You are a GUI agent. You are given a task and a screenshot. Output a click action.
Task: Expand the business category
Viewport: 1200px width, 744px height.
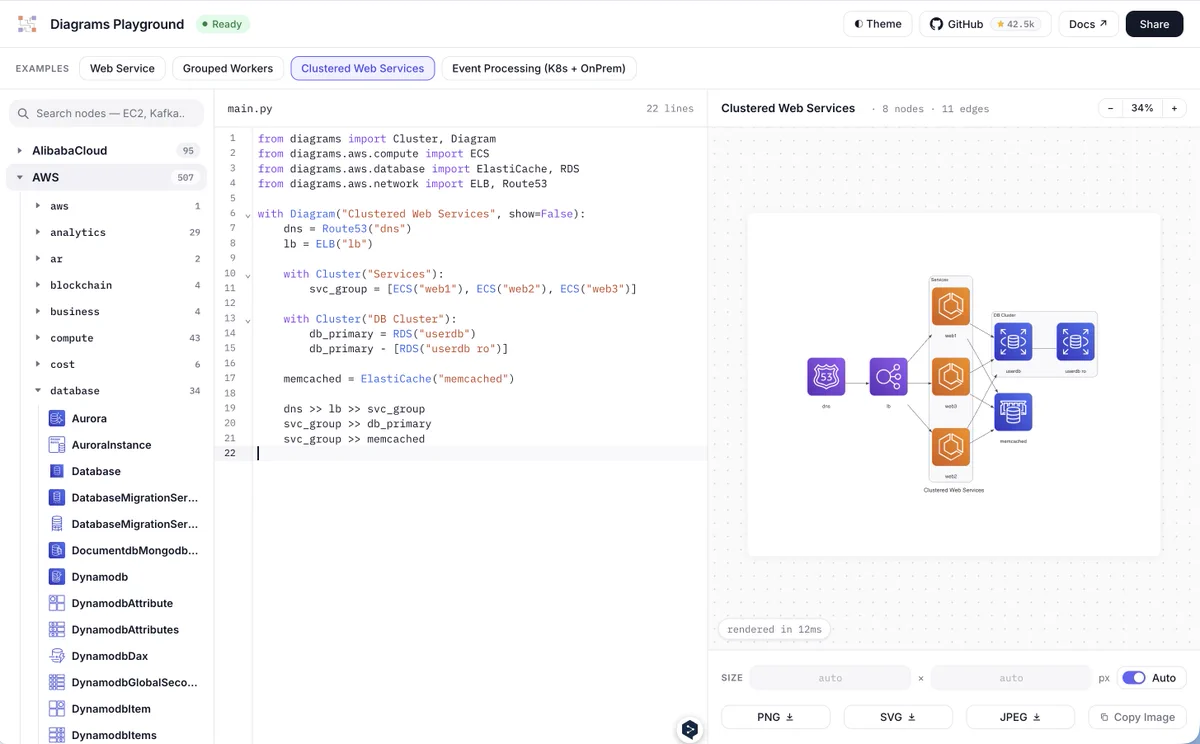[x=38, y=311]
